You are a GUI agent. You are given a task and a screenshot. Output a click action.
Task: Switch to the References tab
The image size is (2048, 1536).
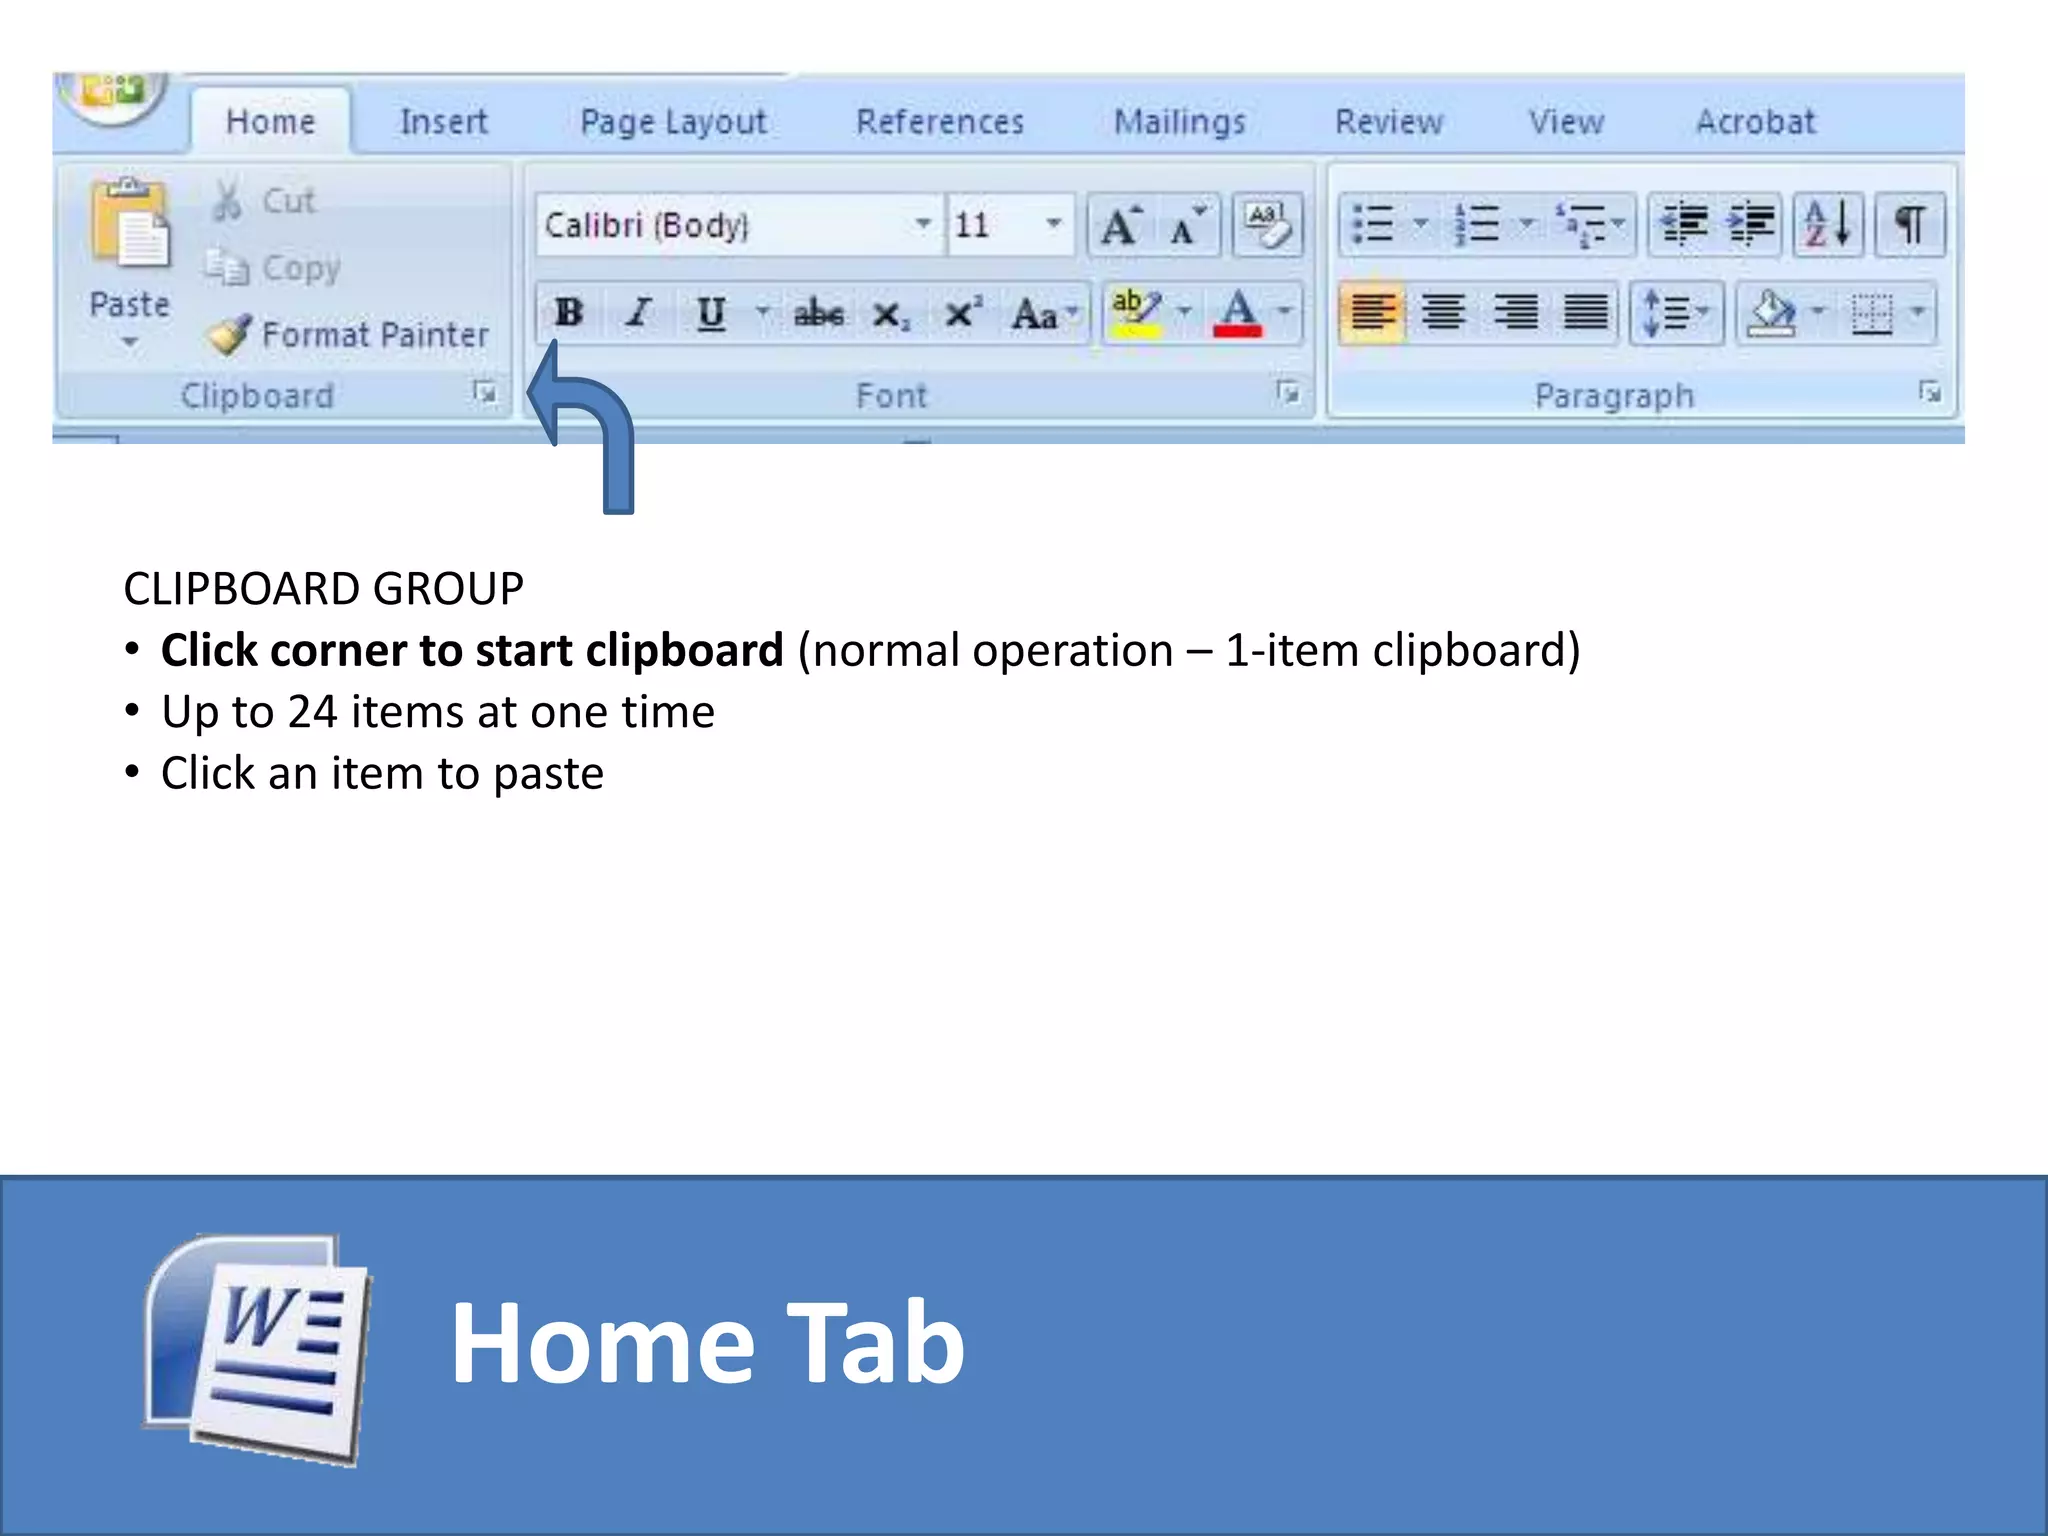(x=940, y=122)
